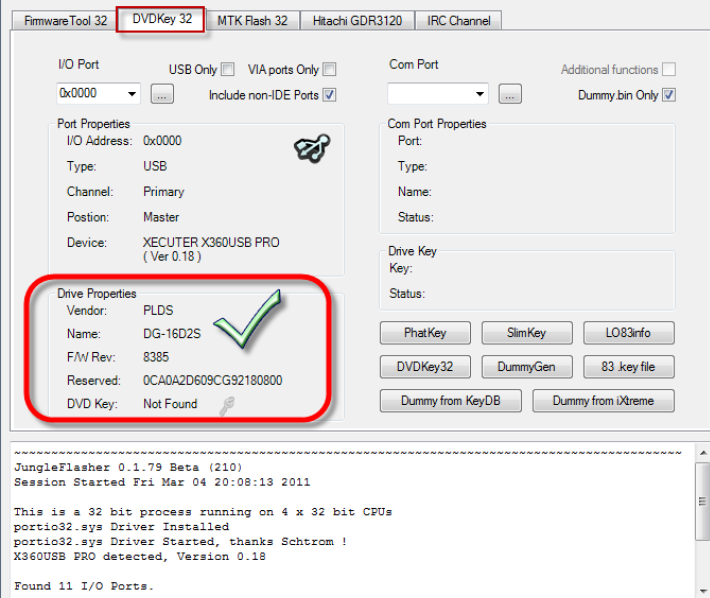The image size is (710, 598).
Task: Click the log line JungleFlasher 0.1.79 Beta
Action: tap(128, 467)
